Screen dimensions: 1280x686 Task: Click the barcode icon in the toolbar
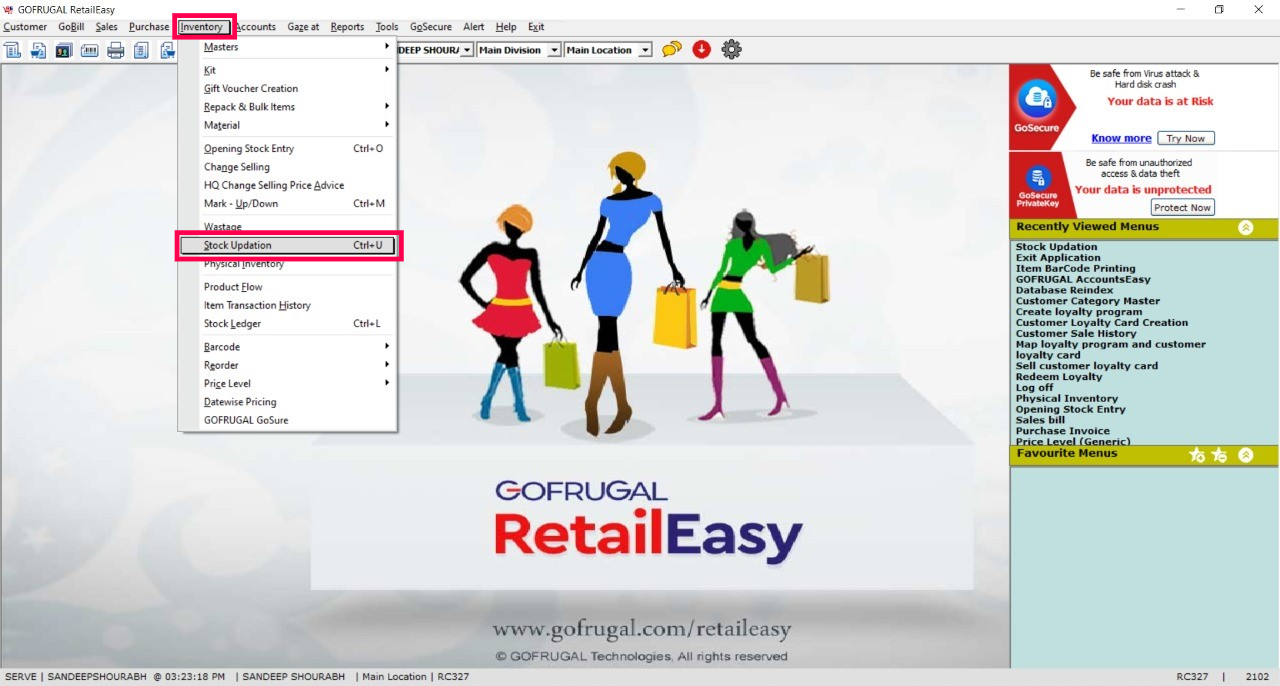pos(89,50)
